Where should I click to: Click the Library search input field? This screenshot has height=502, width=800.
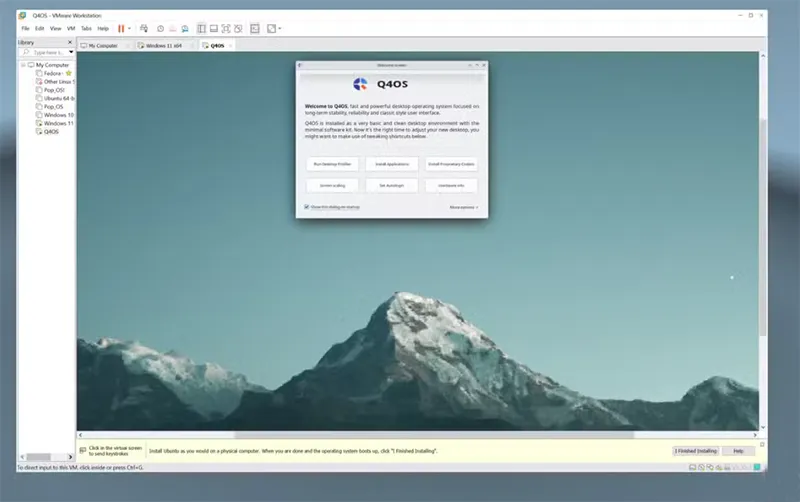click(x=47, y=53)
